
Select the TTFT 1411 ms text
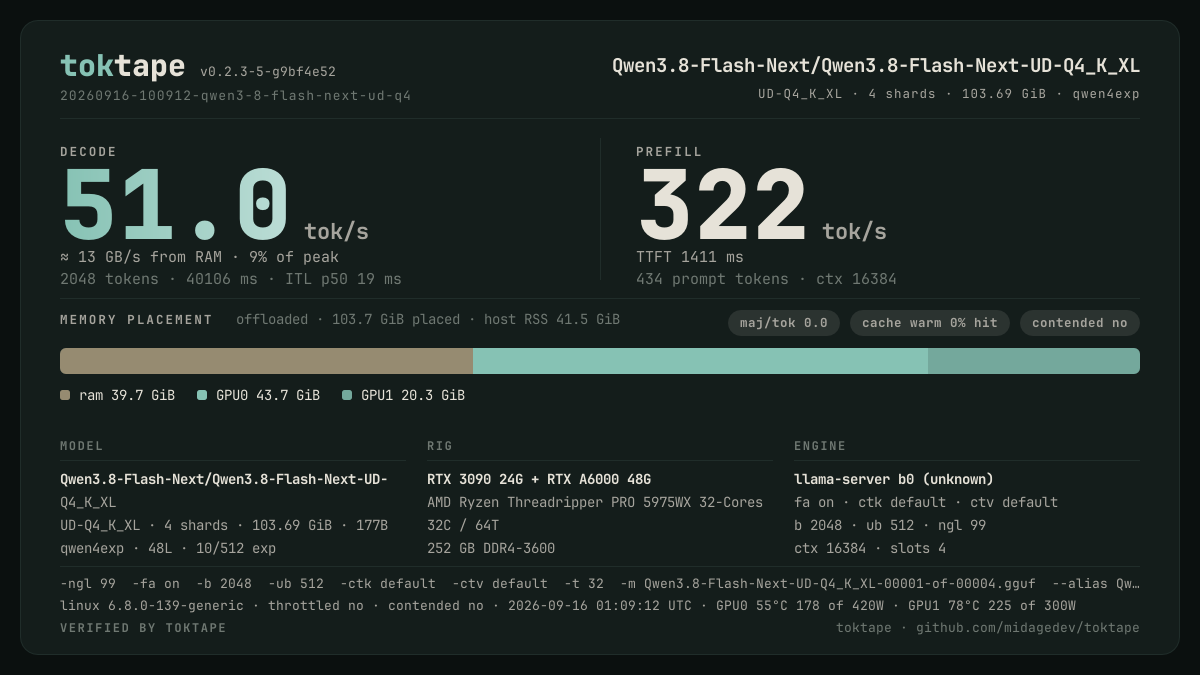tap(690, 257)
